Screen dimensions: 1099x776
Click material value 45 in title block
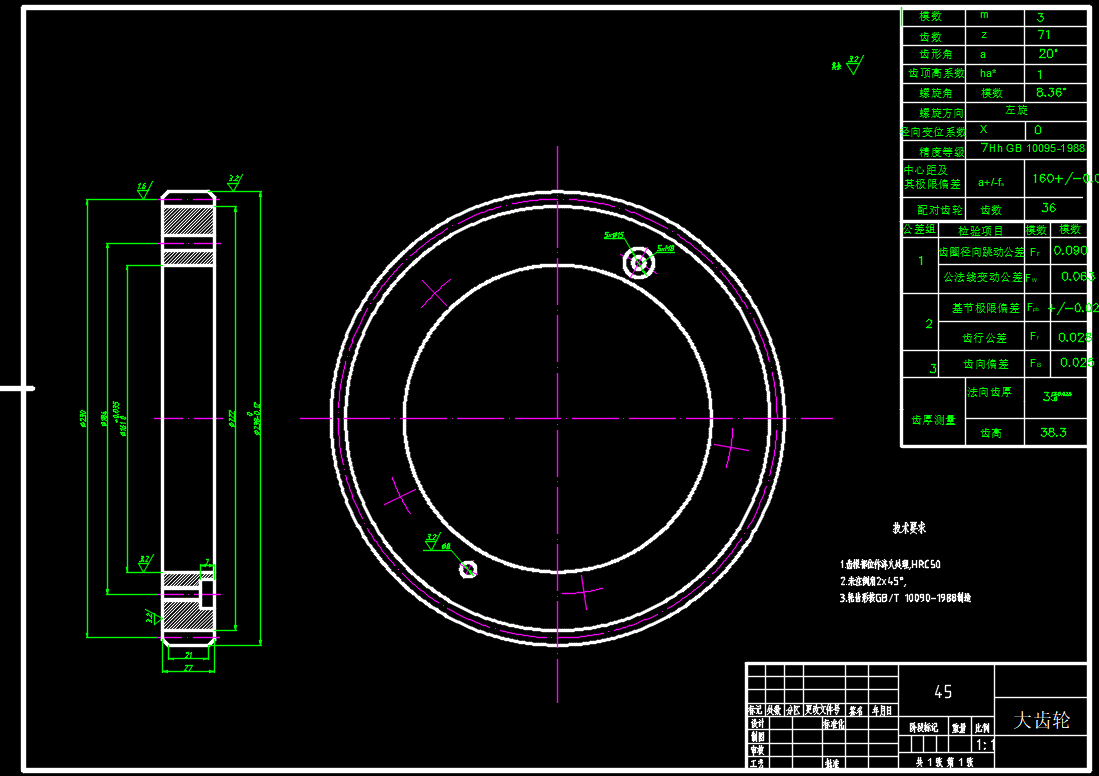click(942, 691)
